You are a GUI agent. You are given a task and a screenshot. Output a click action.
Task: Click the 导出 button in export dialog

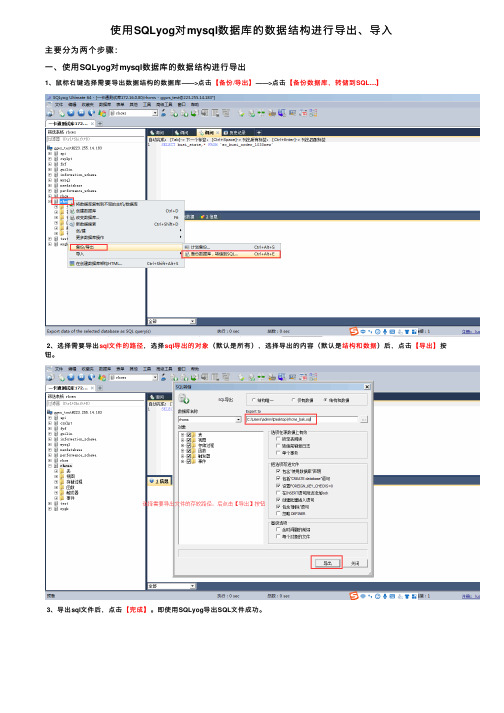tap(327, 563)
